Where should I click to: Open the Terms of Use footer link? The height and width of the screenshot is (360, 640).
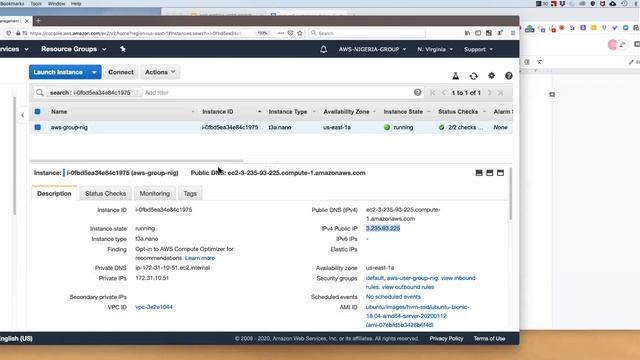pos(489,338)
